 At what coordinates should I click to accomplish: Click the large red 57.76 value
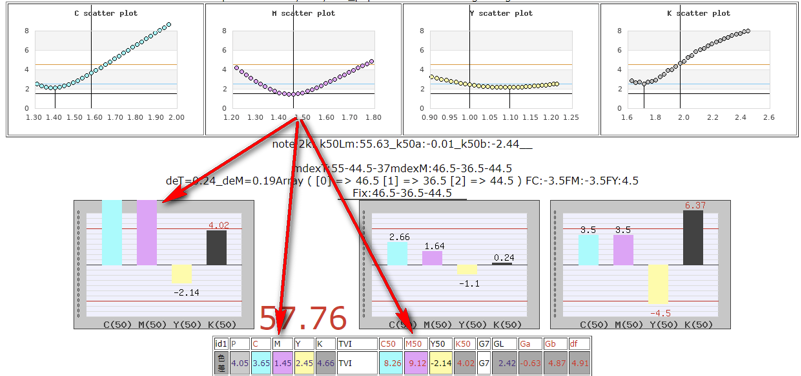click(303, 318)
